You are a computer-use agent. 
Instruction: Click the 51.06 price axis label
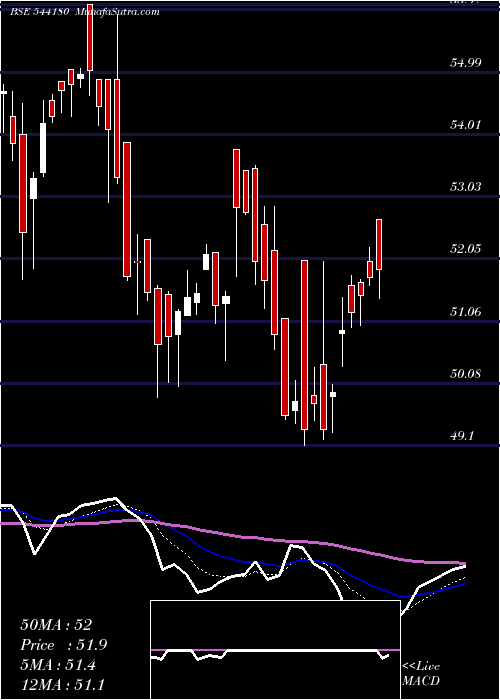466,311
